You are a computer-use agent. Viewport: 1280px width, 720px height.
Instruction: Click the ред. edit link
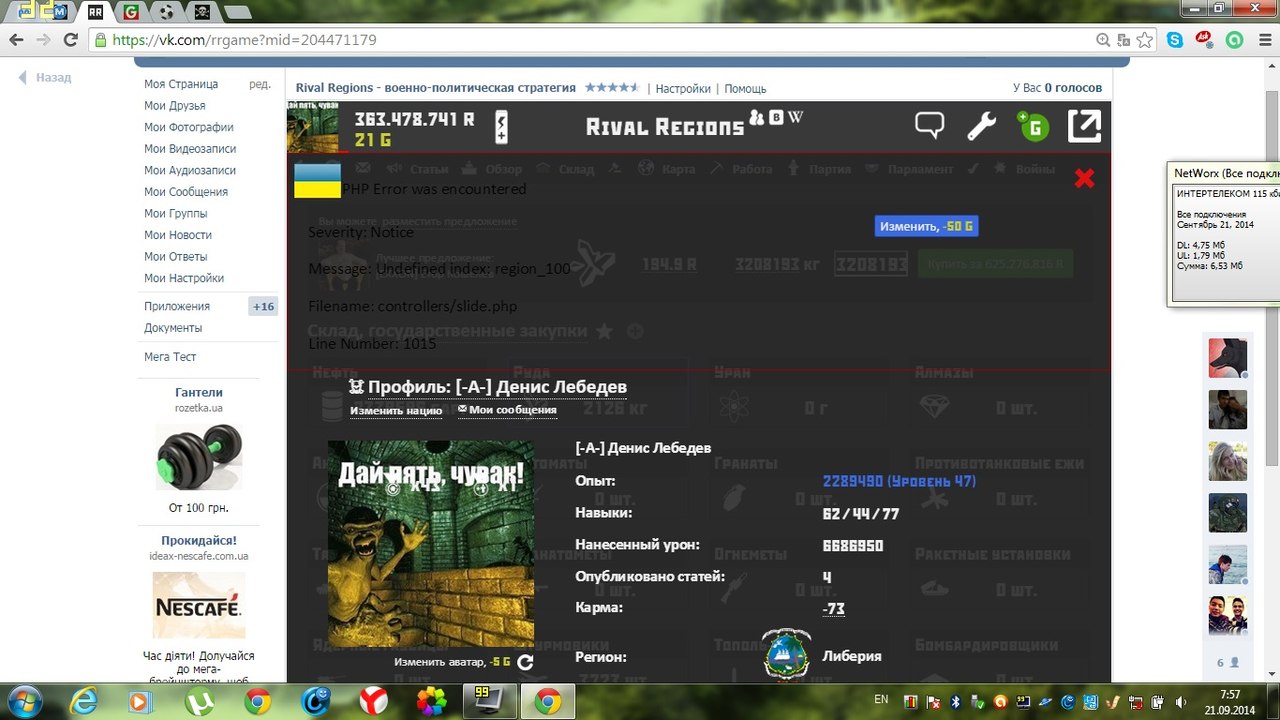(x=260, y=84)
